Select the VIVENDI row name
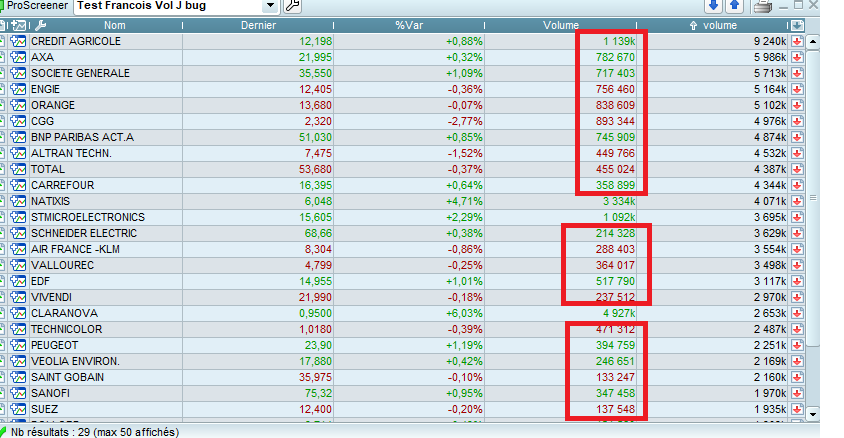 pos(51,298)
